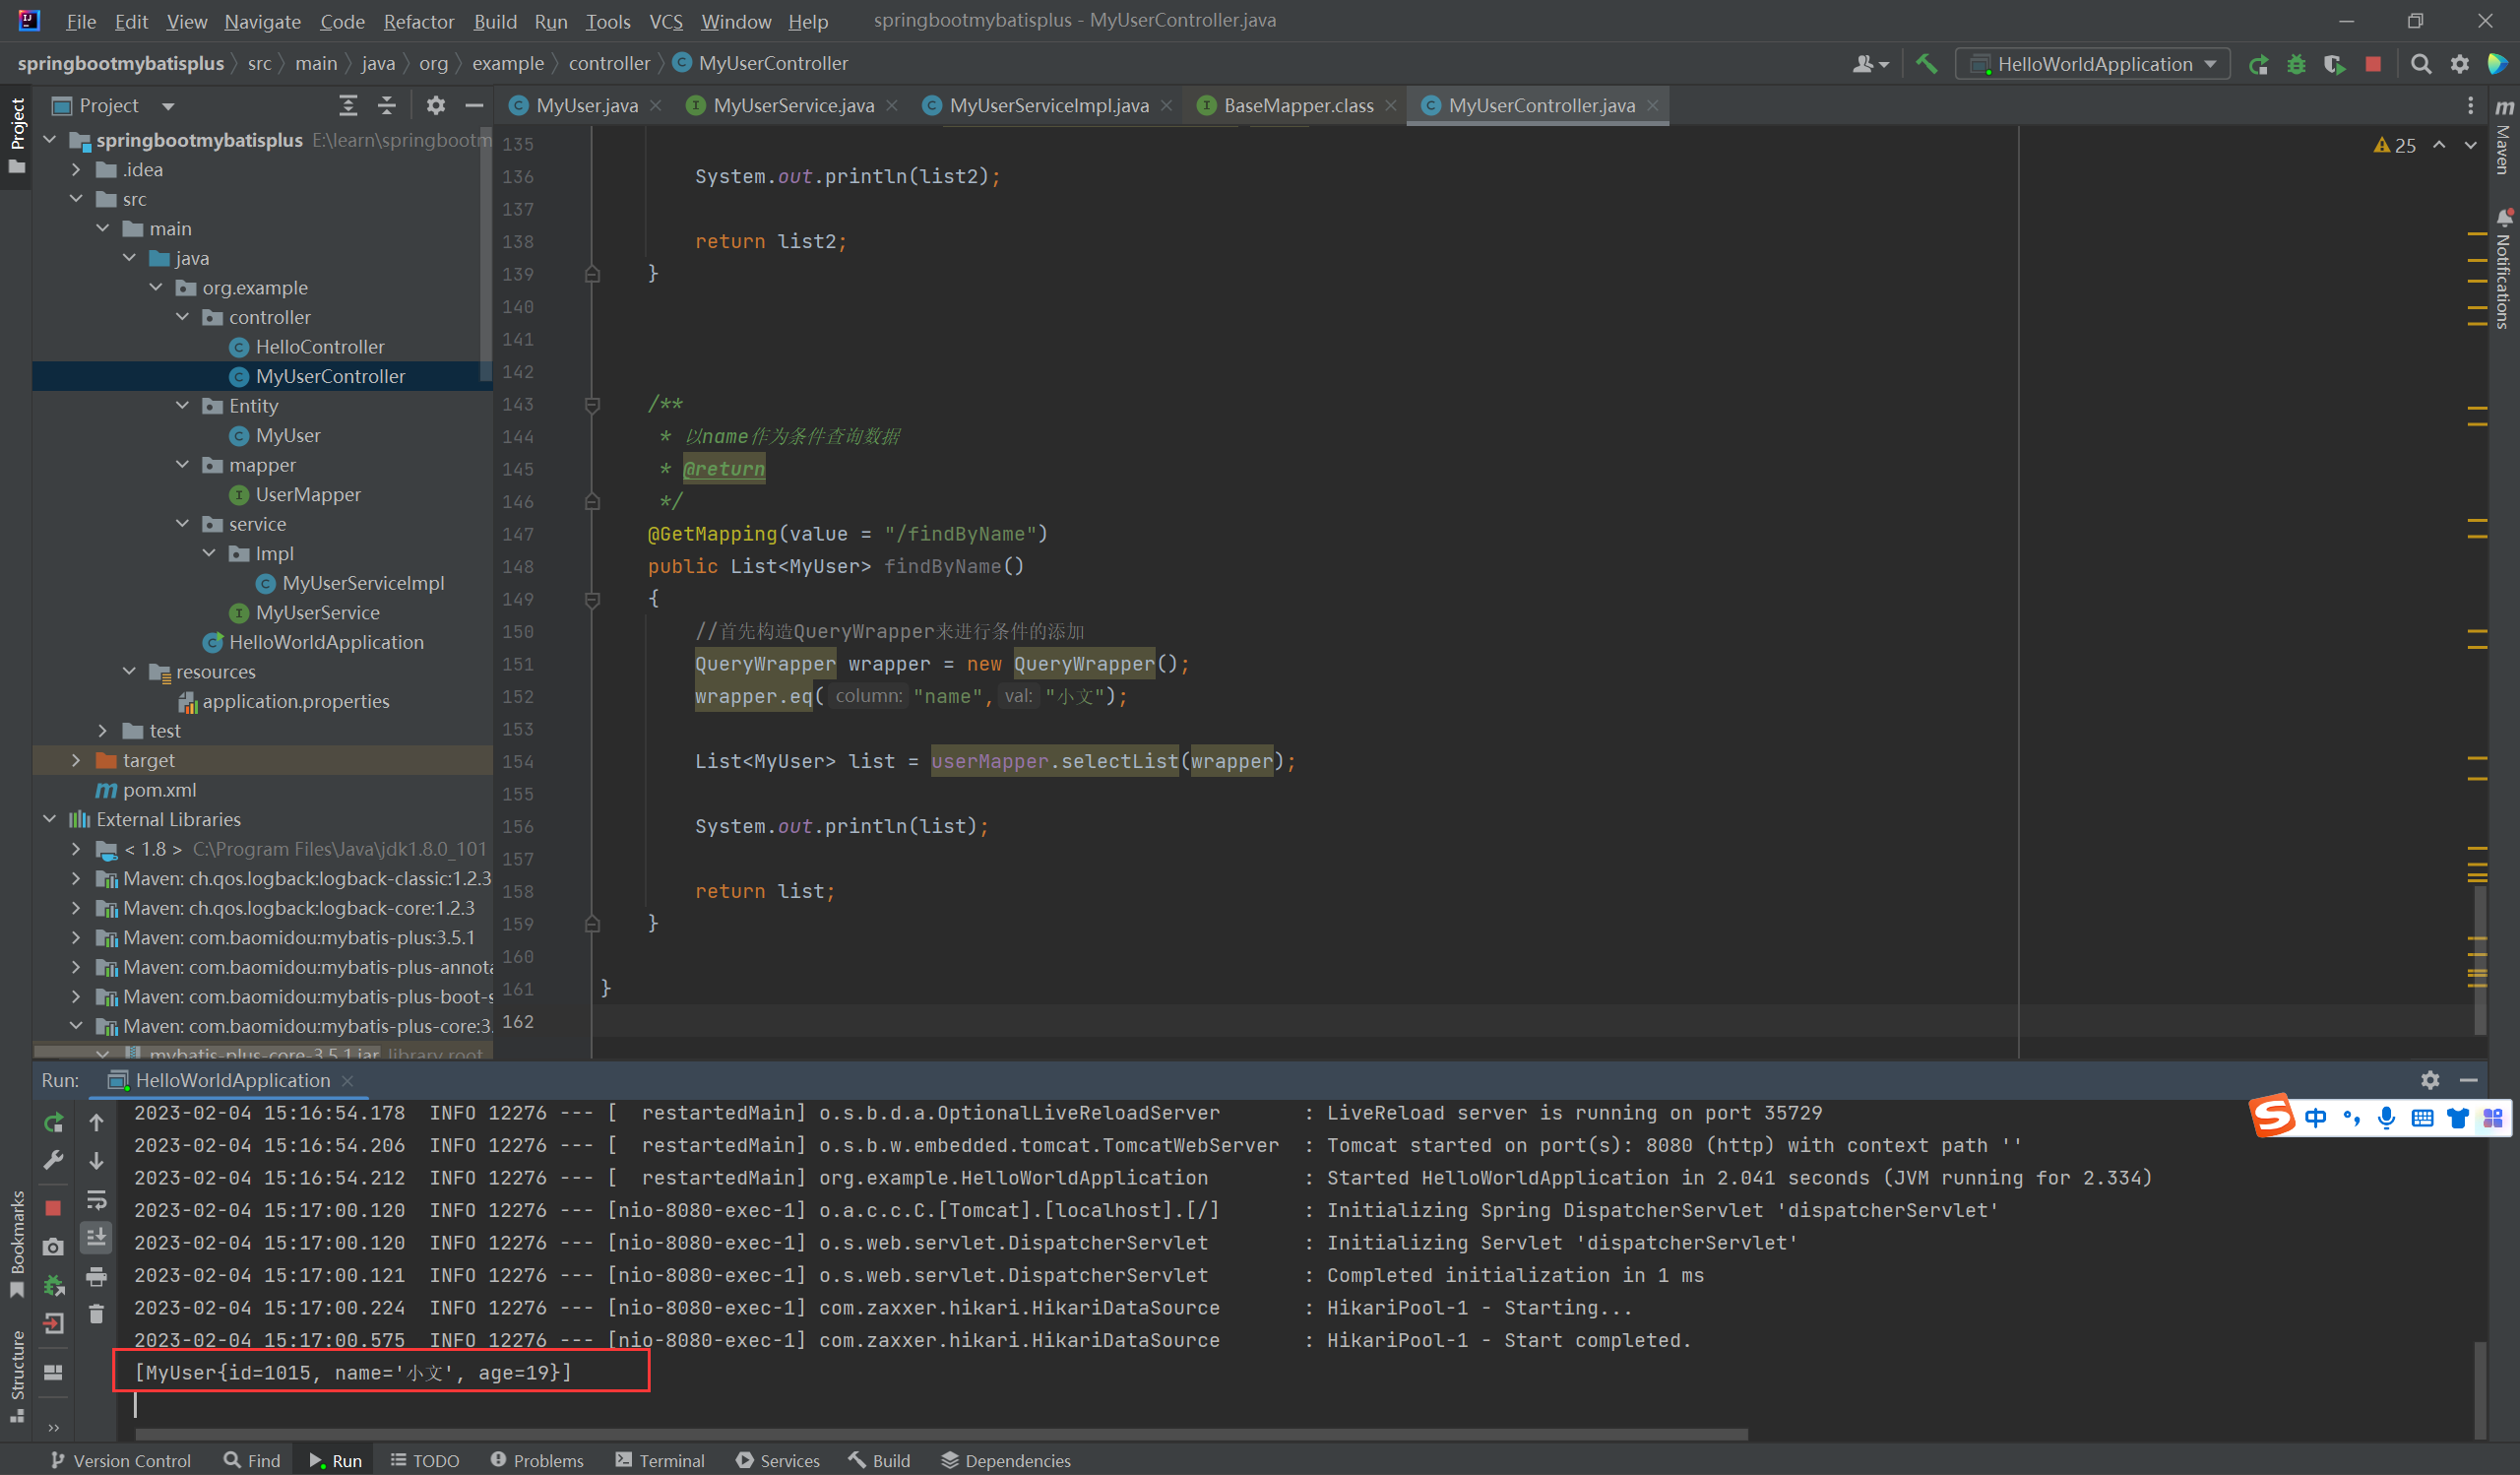Image resolution: width=2520 pixels, height=1475 pixels.
Task: Open HelloWorldApplication run configuration dropdown
Action: [x=2093, y=64]
